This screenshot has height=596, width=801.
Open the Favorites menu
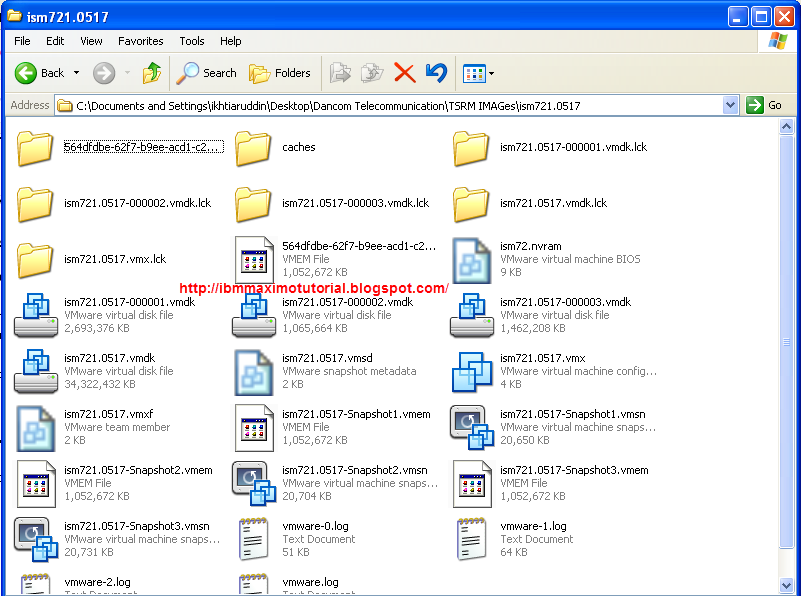coord(140,41)
